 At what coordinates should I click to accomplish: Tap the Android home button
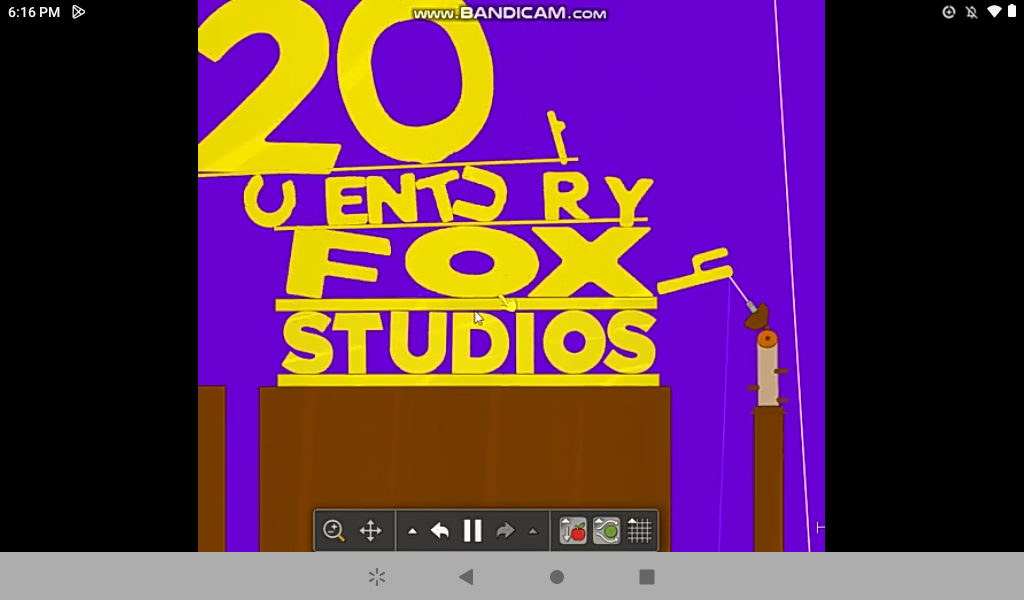557,577
